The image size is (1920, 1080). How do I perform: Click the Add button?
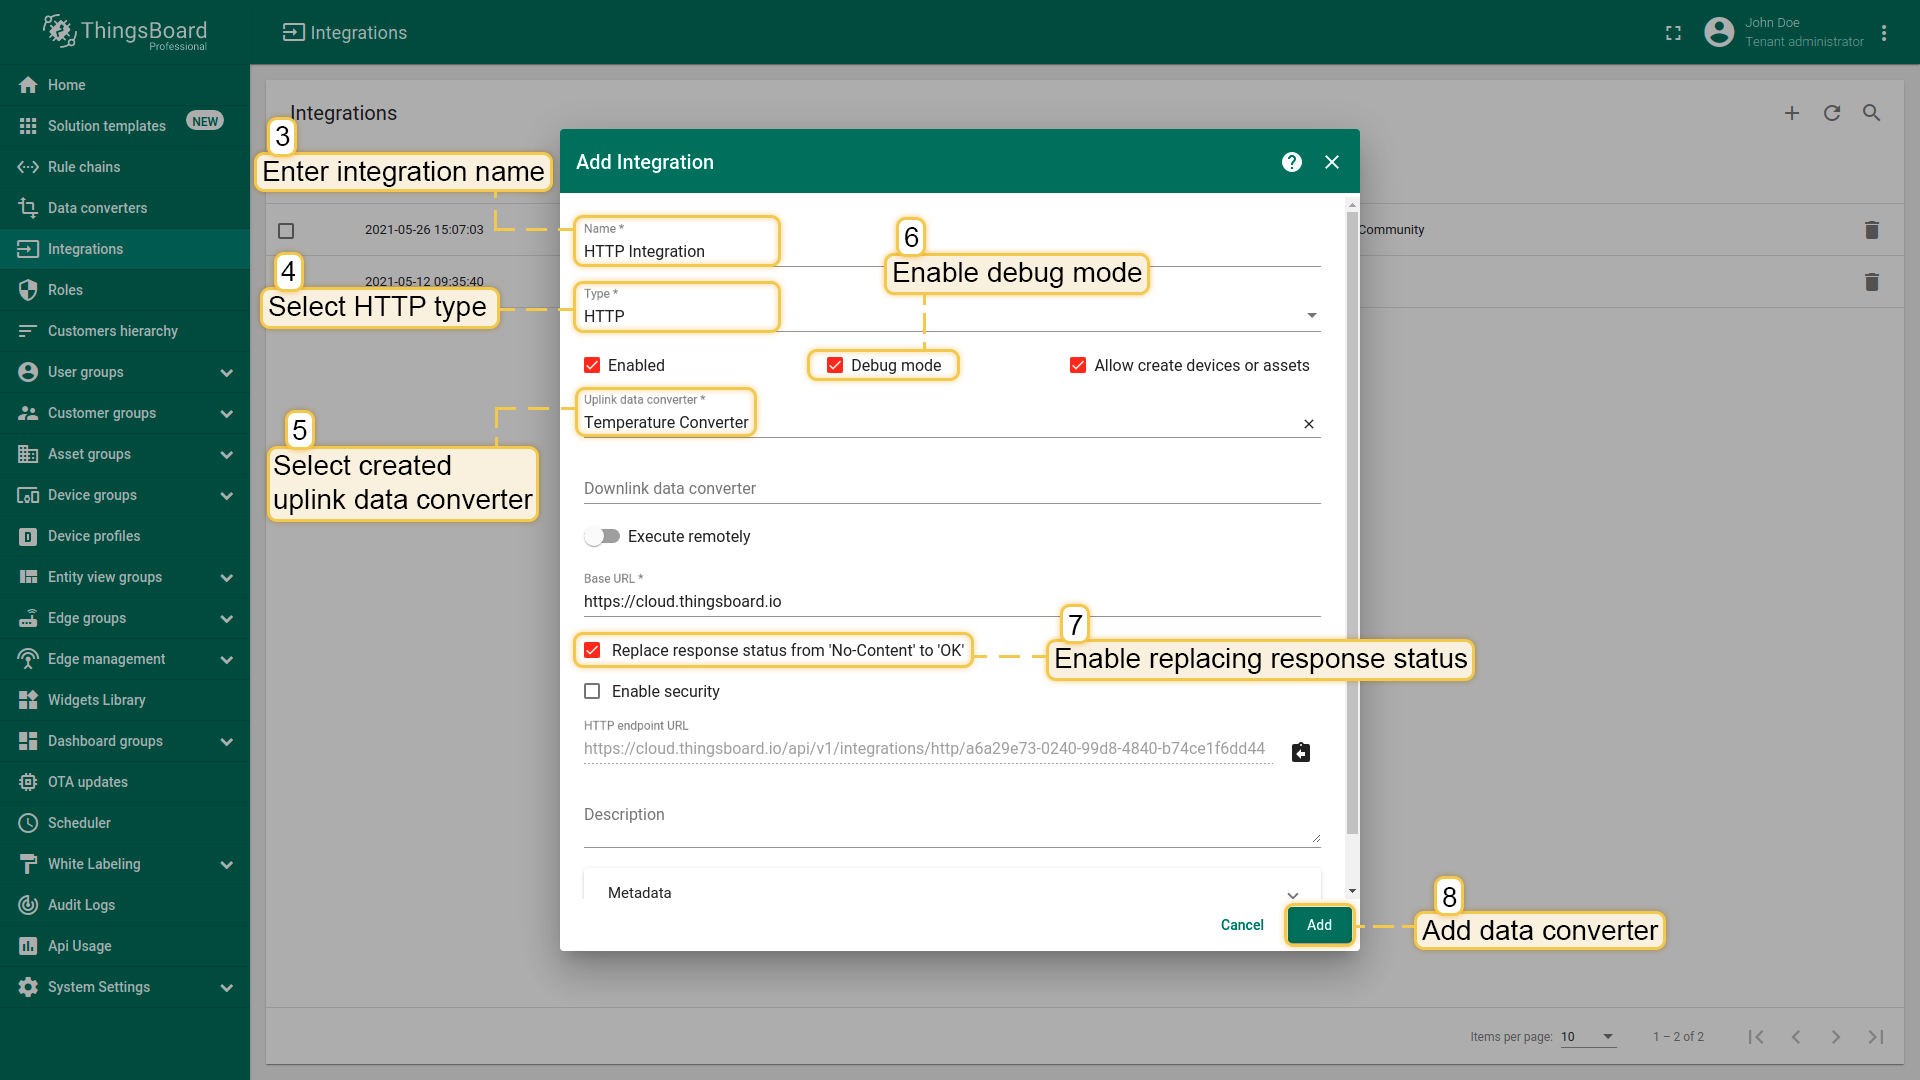coord(1319,925)
